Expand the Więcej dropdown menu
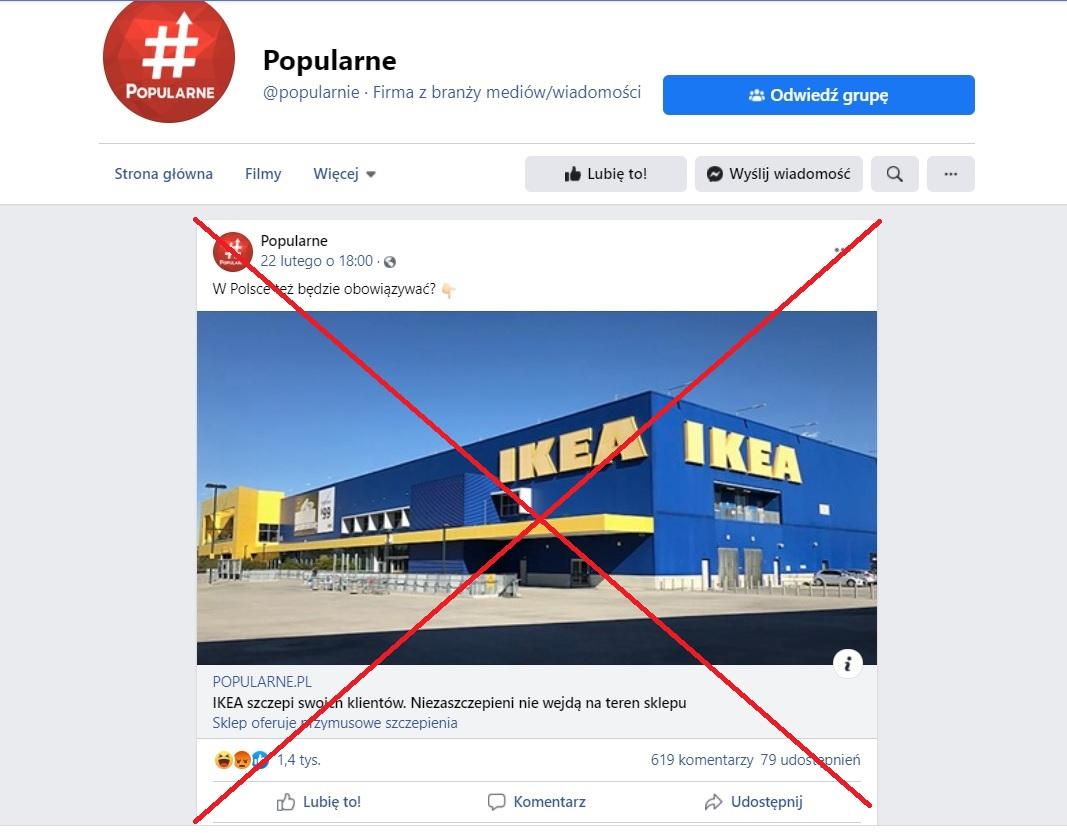The width and height of the screenshot is (1067, 833). point(344,174)
